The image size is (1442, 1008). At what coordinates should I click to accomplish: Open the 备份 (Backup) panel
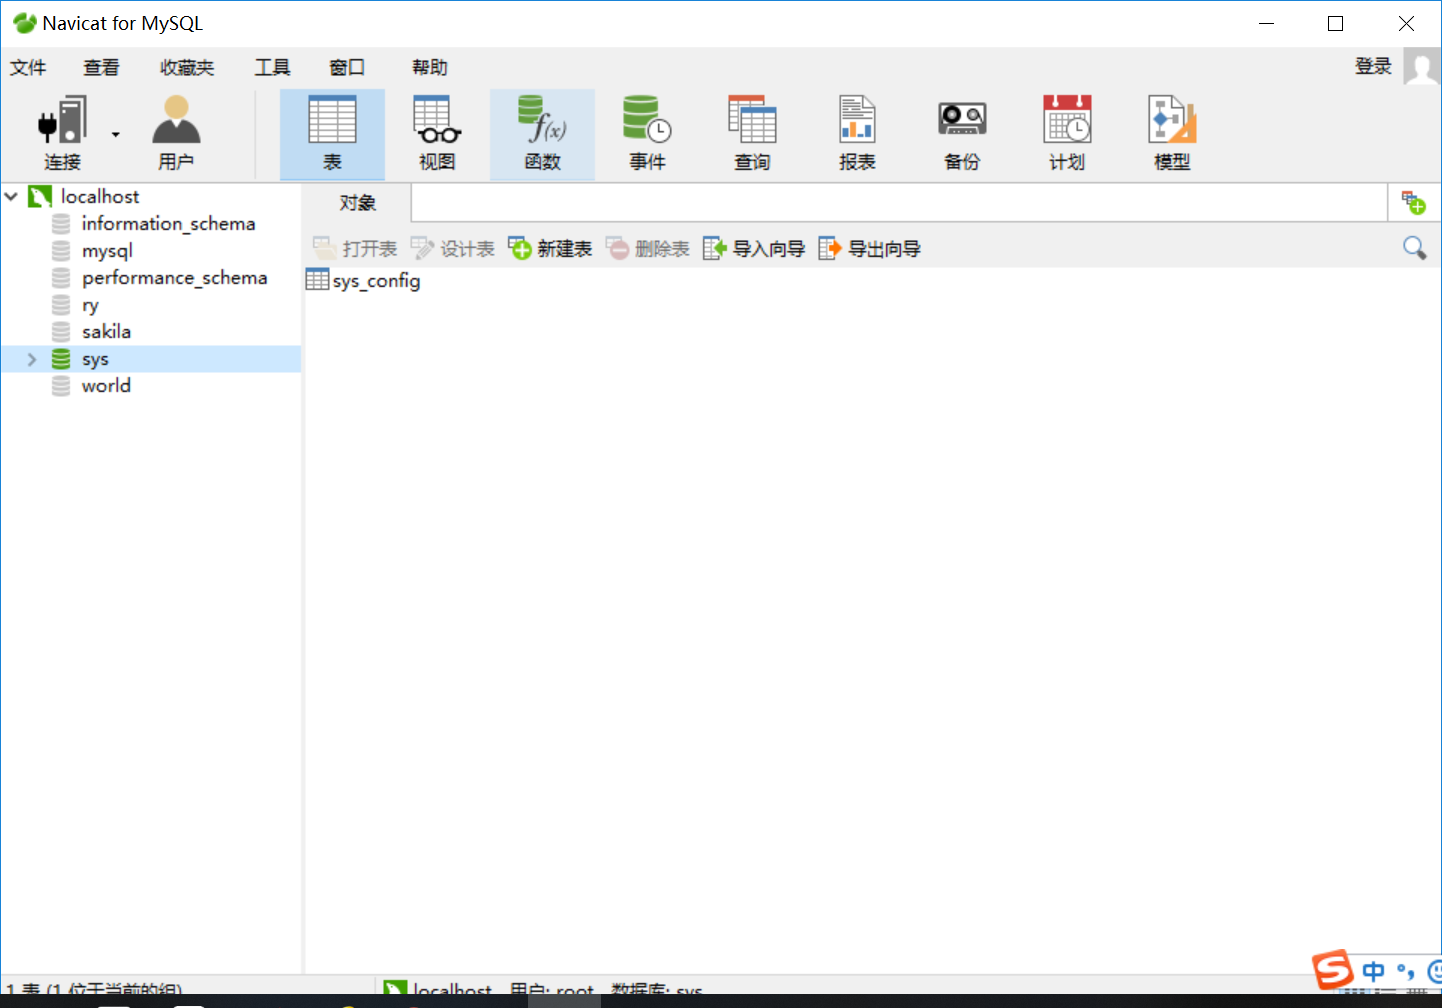click(961, 132)
